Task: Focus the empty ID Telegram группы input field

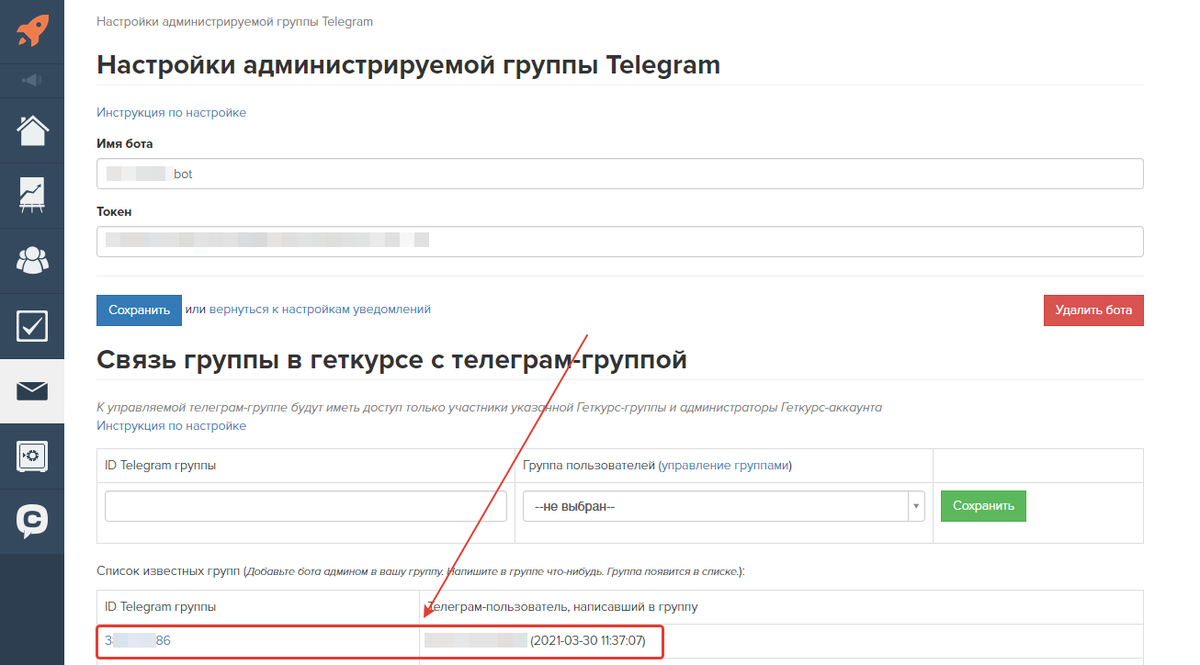Action: pos(305,506)
